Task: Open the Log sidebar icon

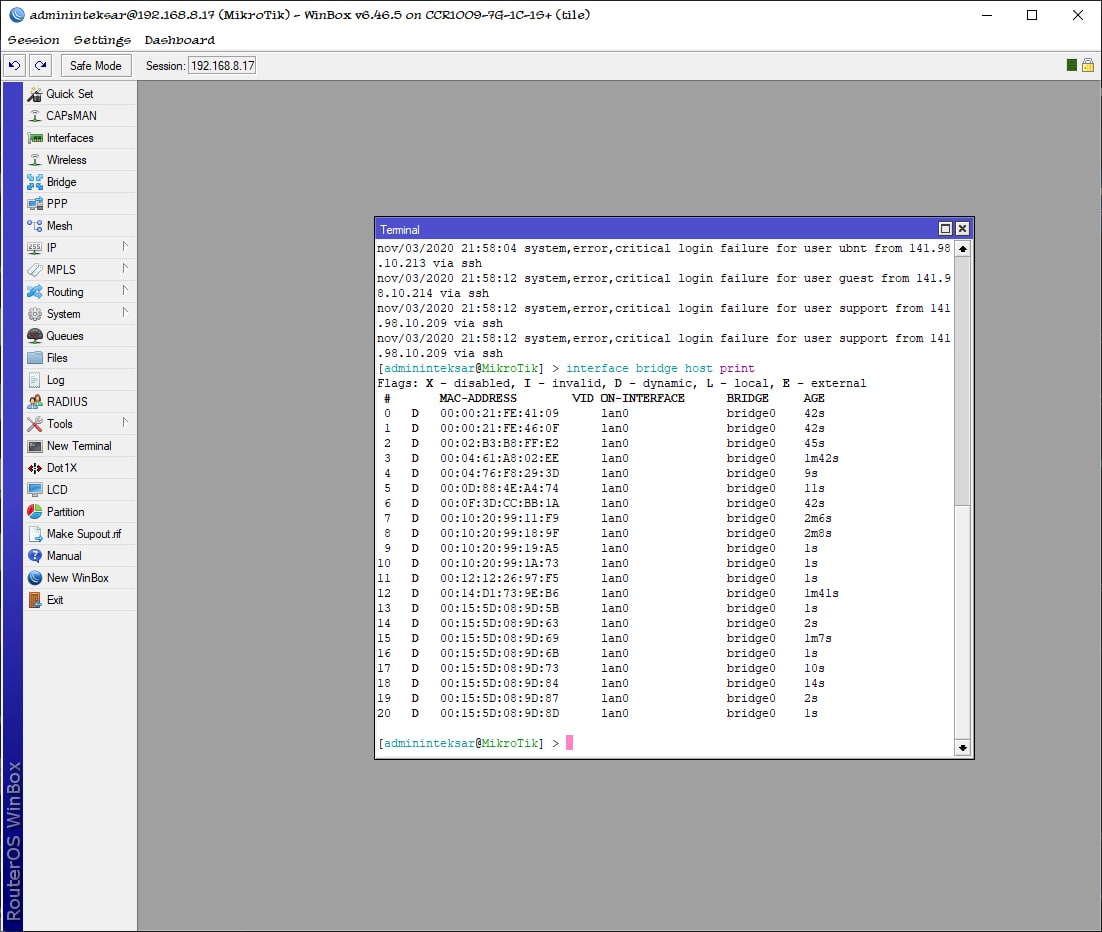Action: click(34, 380)
